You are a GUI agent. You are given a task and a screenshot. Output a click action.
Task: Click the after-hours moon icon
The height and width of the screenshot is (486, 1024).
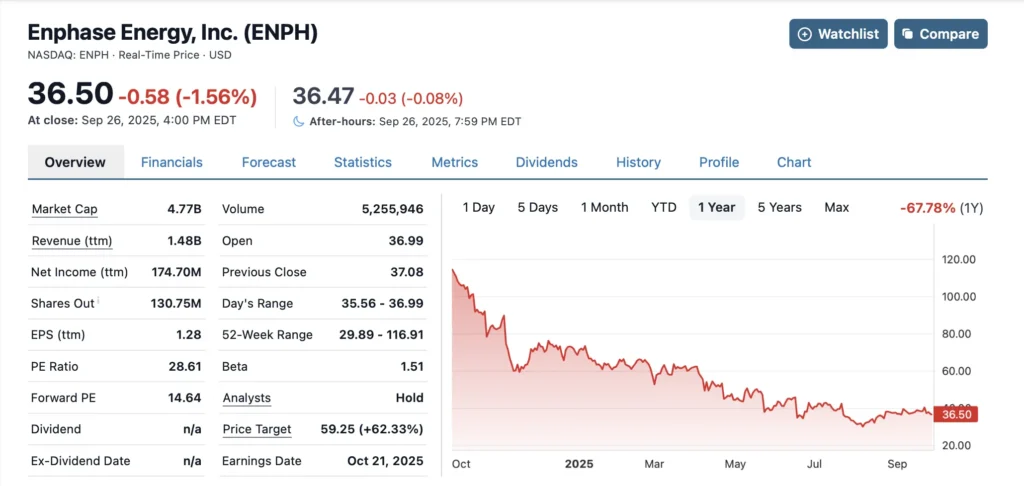pos(298,121)
